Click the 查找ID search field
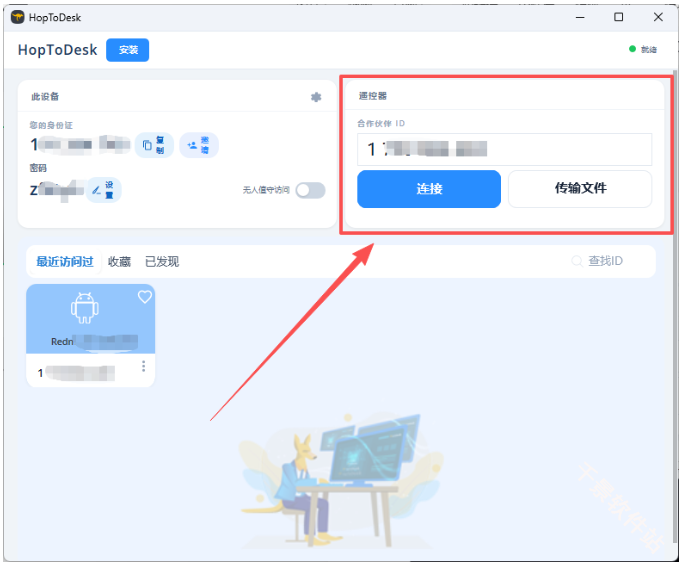The width and height of the screenshot is (684, 567). click(606, 261)
